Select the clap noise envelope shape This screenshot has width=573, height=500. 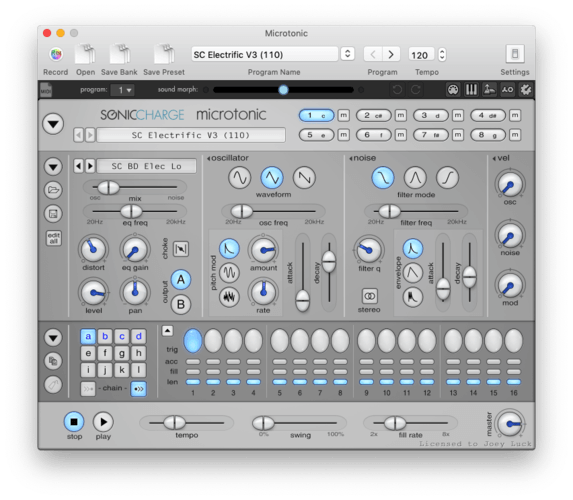(413, 297)
